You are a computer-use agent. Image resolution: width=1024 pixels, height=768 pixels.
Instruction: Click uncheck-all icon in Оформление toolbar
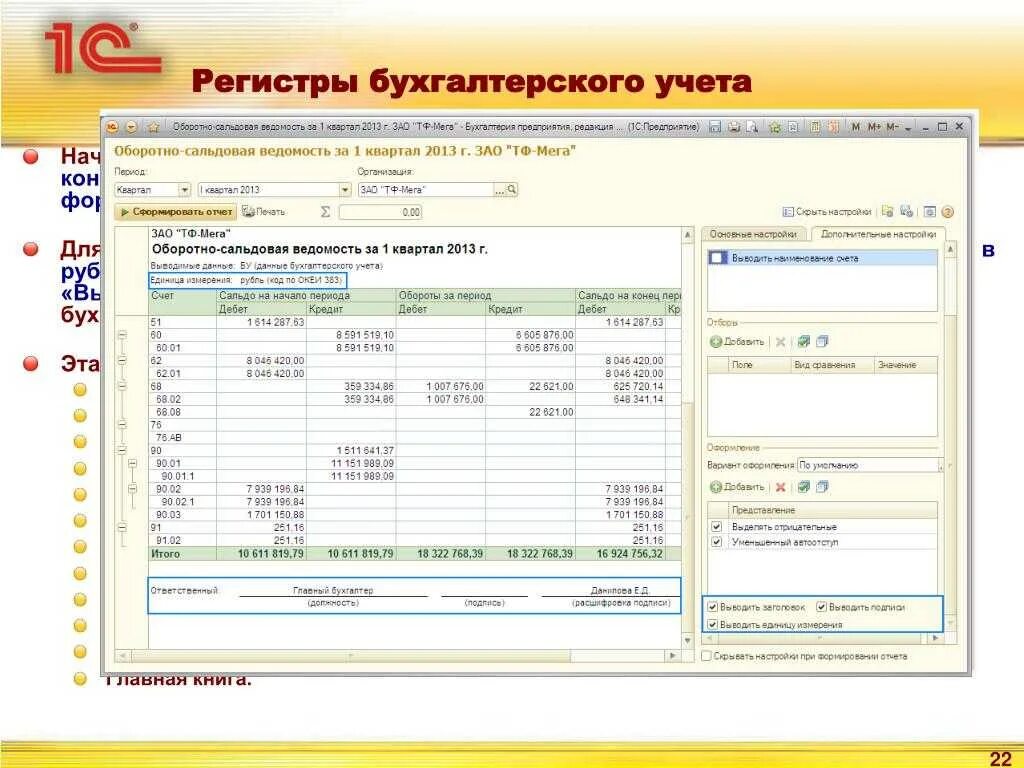822,487
